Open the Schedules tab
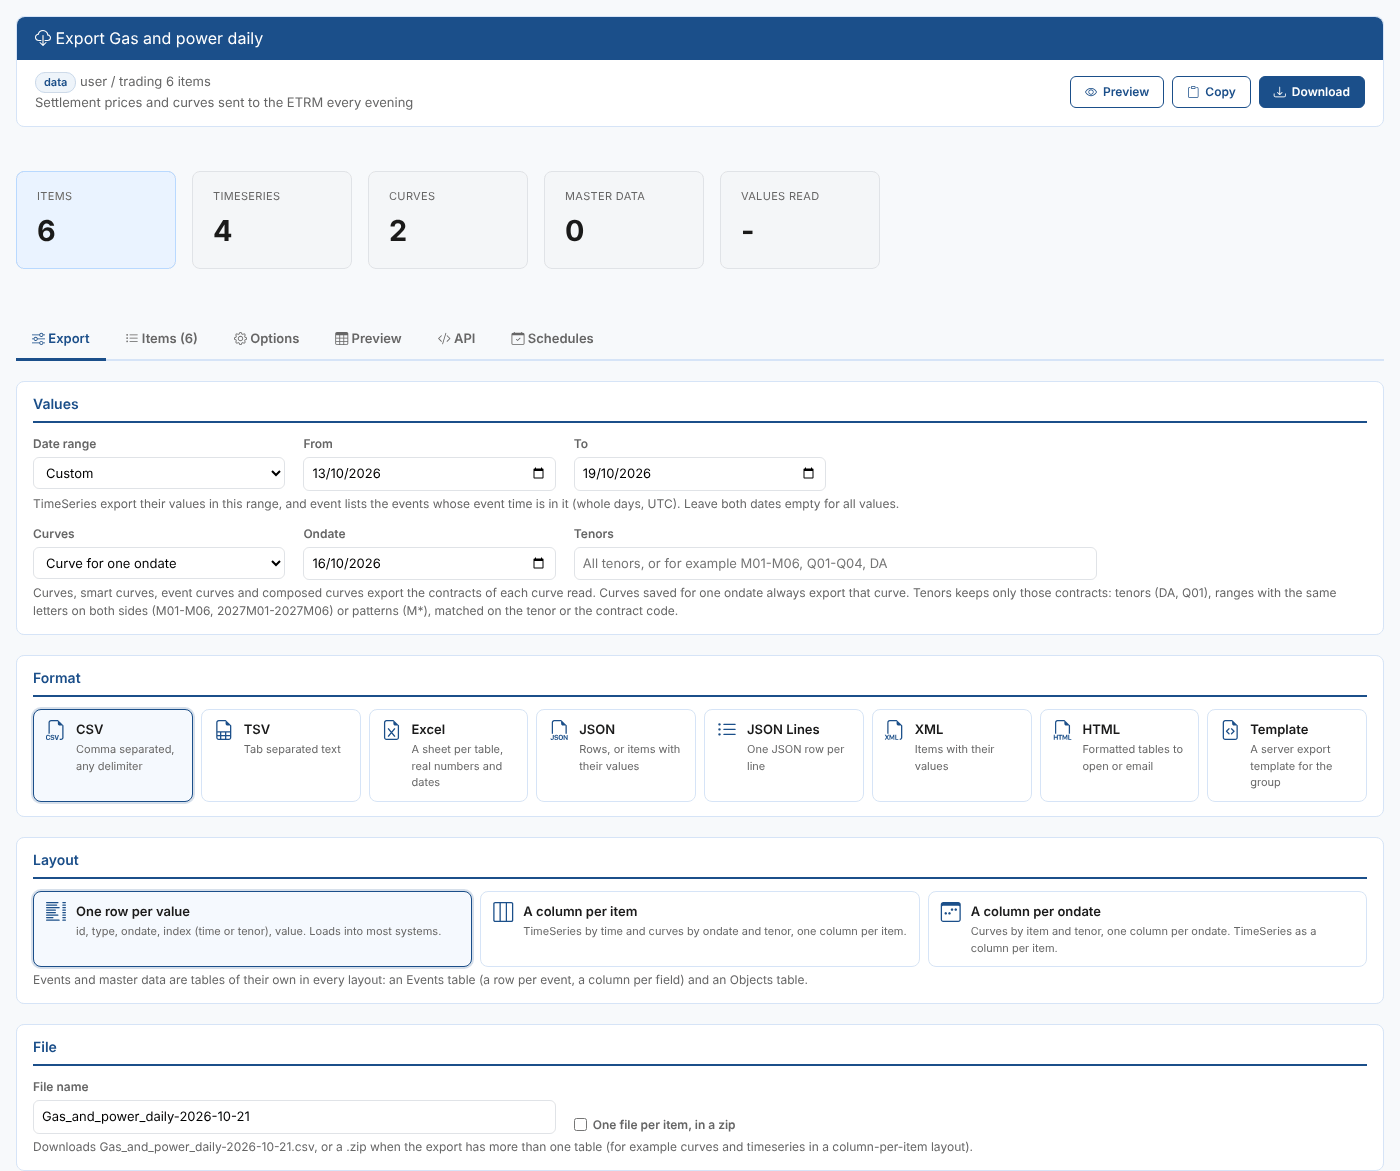This screenshot has height=1171, width=1400. [552, 338]
